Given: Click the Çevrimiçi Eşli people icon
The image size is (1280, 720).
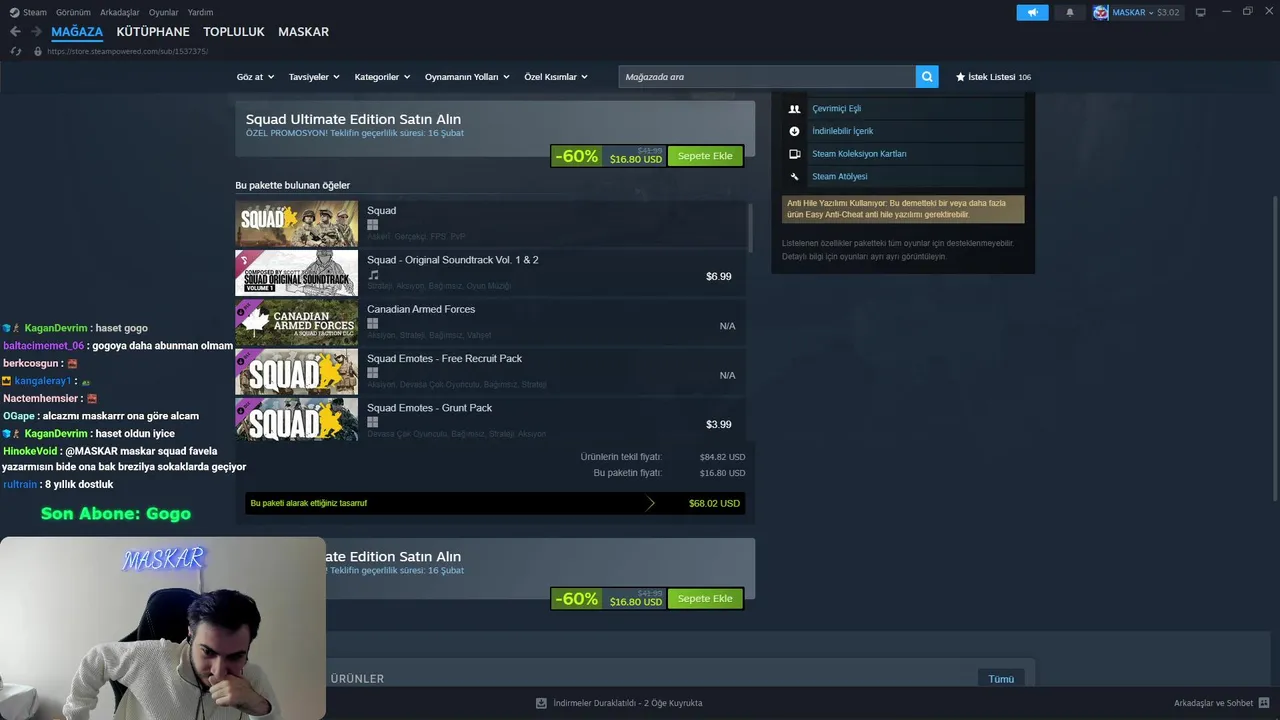Looking at the screenshot, I should coord(794,108).
